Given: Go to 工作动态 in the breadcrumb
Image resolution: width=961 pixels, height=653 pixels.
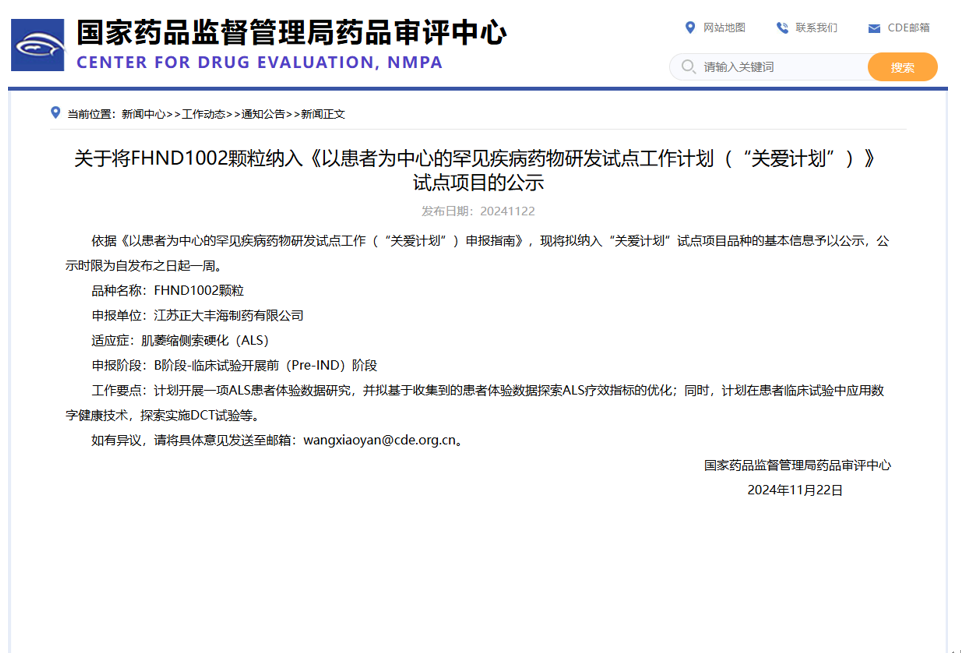Looking at the screenshot, I should point(203,114).
